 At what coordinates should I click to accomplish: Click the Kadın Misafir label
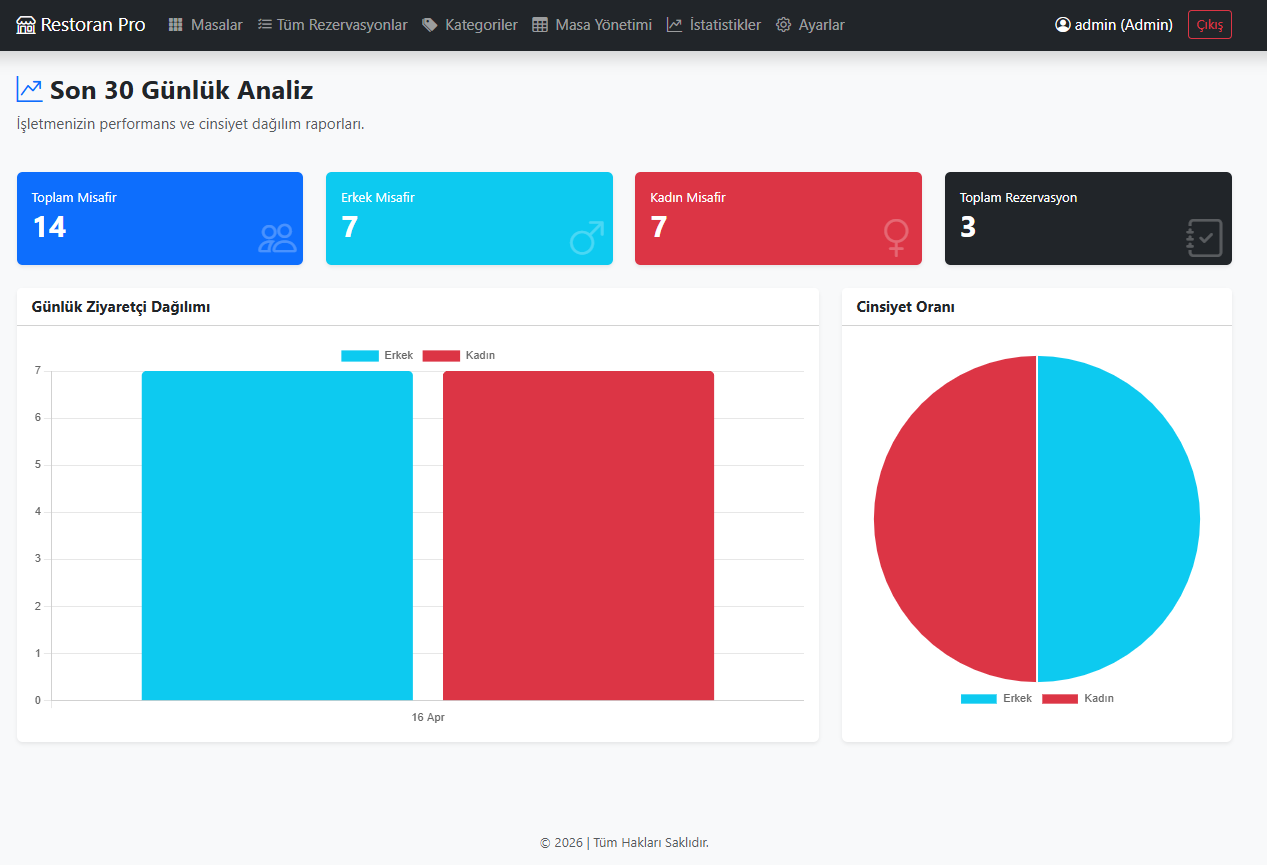(x=688, y=198)
